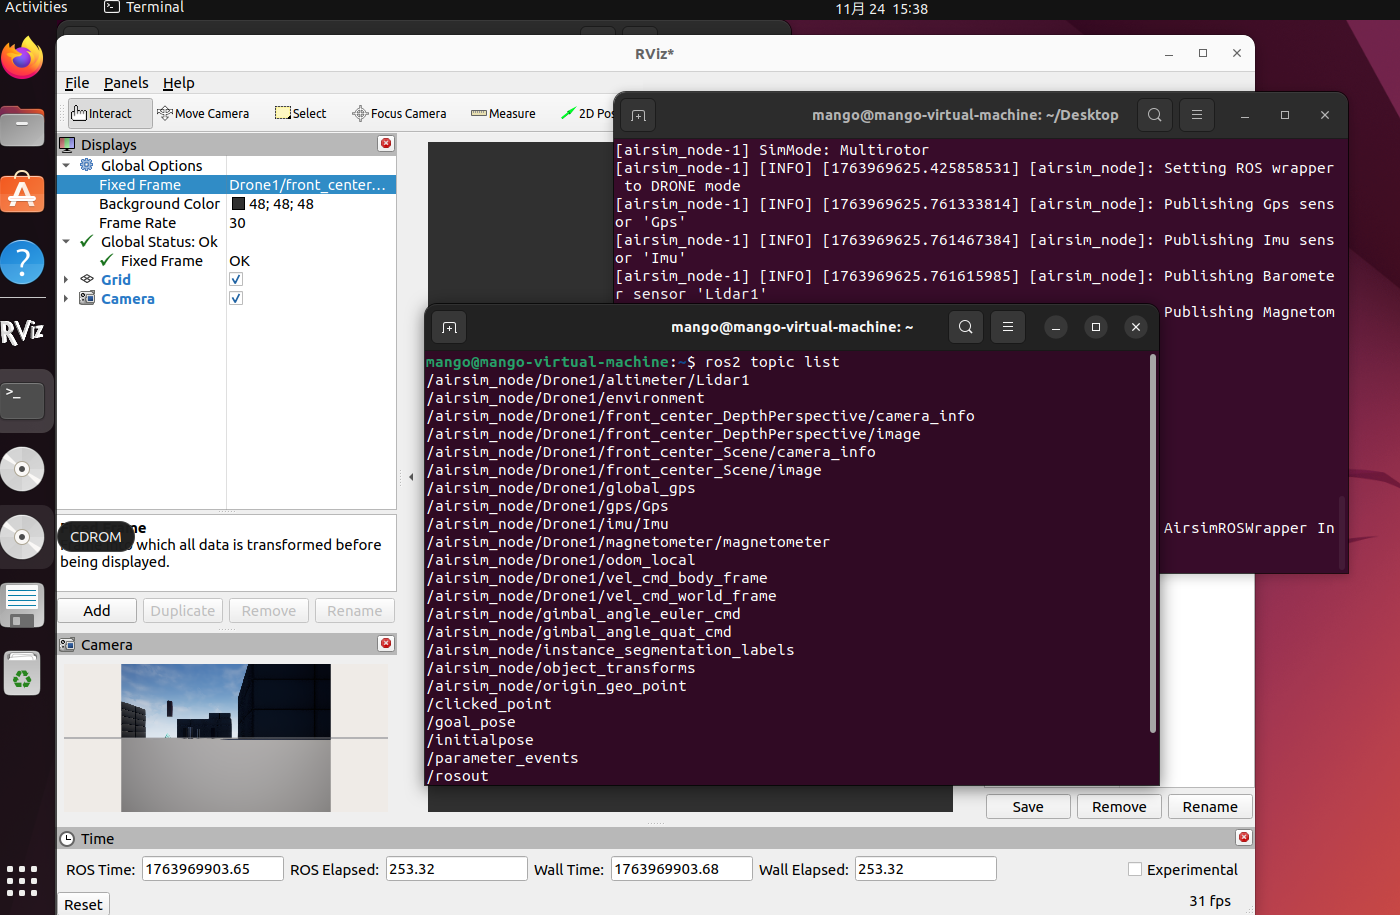Viewport: 1400px width, 915px height.
Task: Open the Trash in the dock
Action: coord(22,674)
